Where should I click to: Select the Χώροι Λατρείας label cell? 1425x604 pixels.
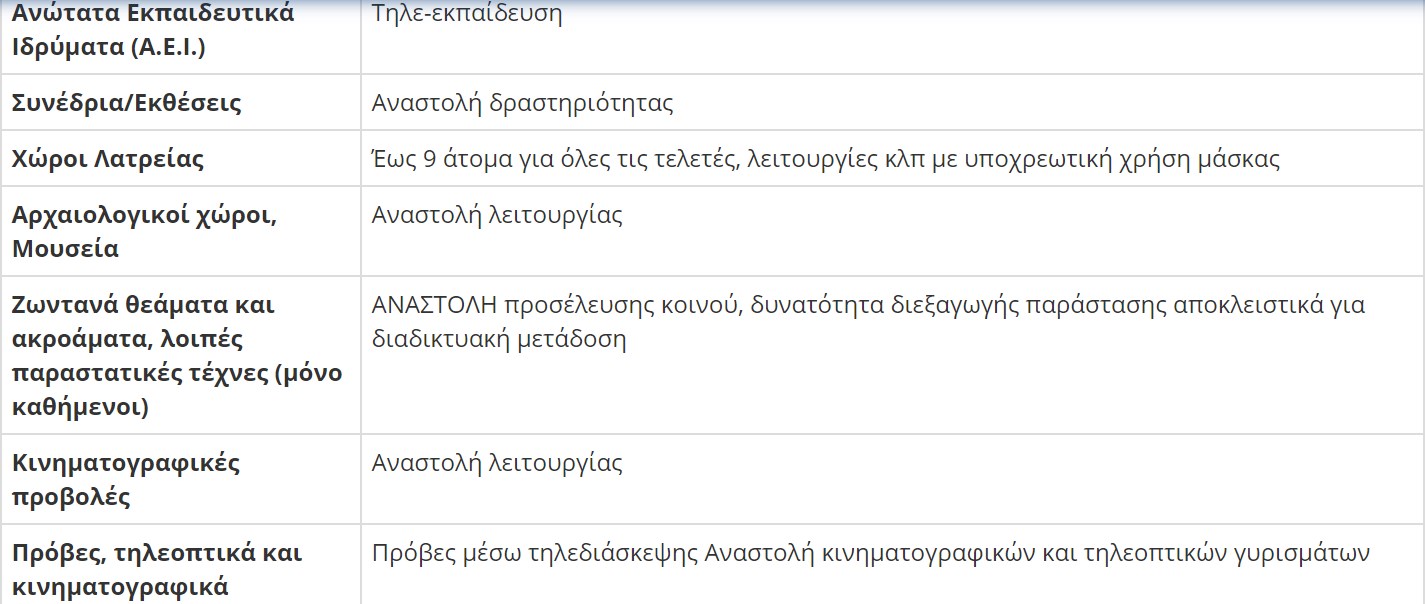(x=108, y=158)
